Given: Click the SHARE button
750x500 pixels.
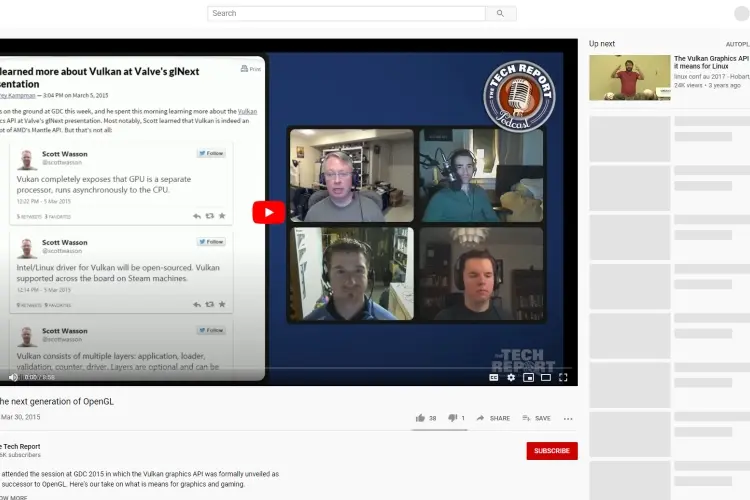Looking at the screenshot, I should click(494, 418).
